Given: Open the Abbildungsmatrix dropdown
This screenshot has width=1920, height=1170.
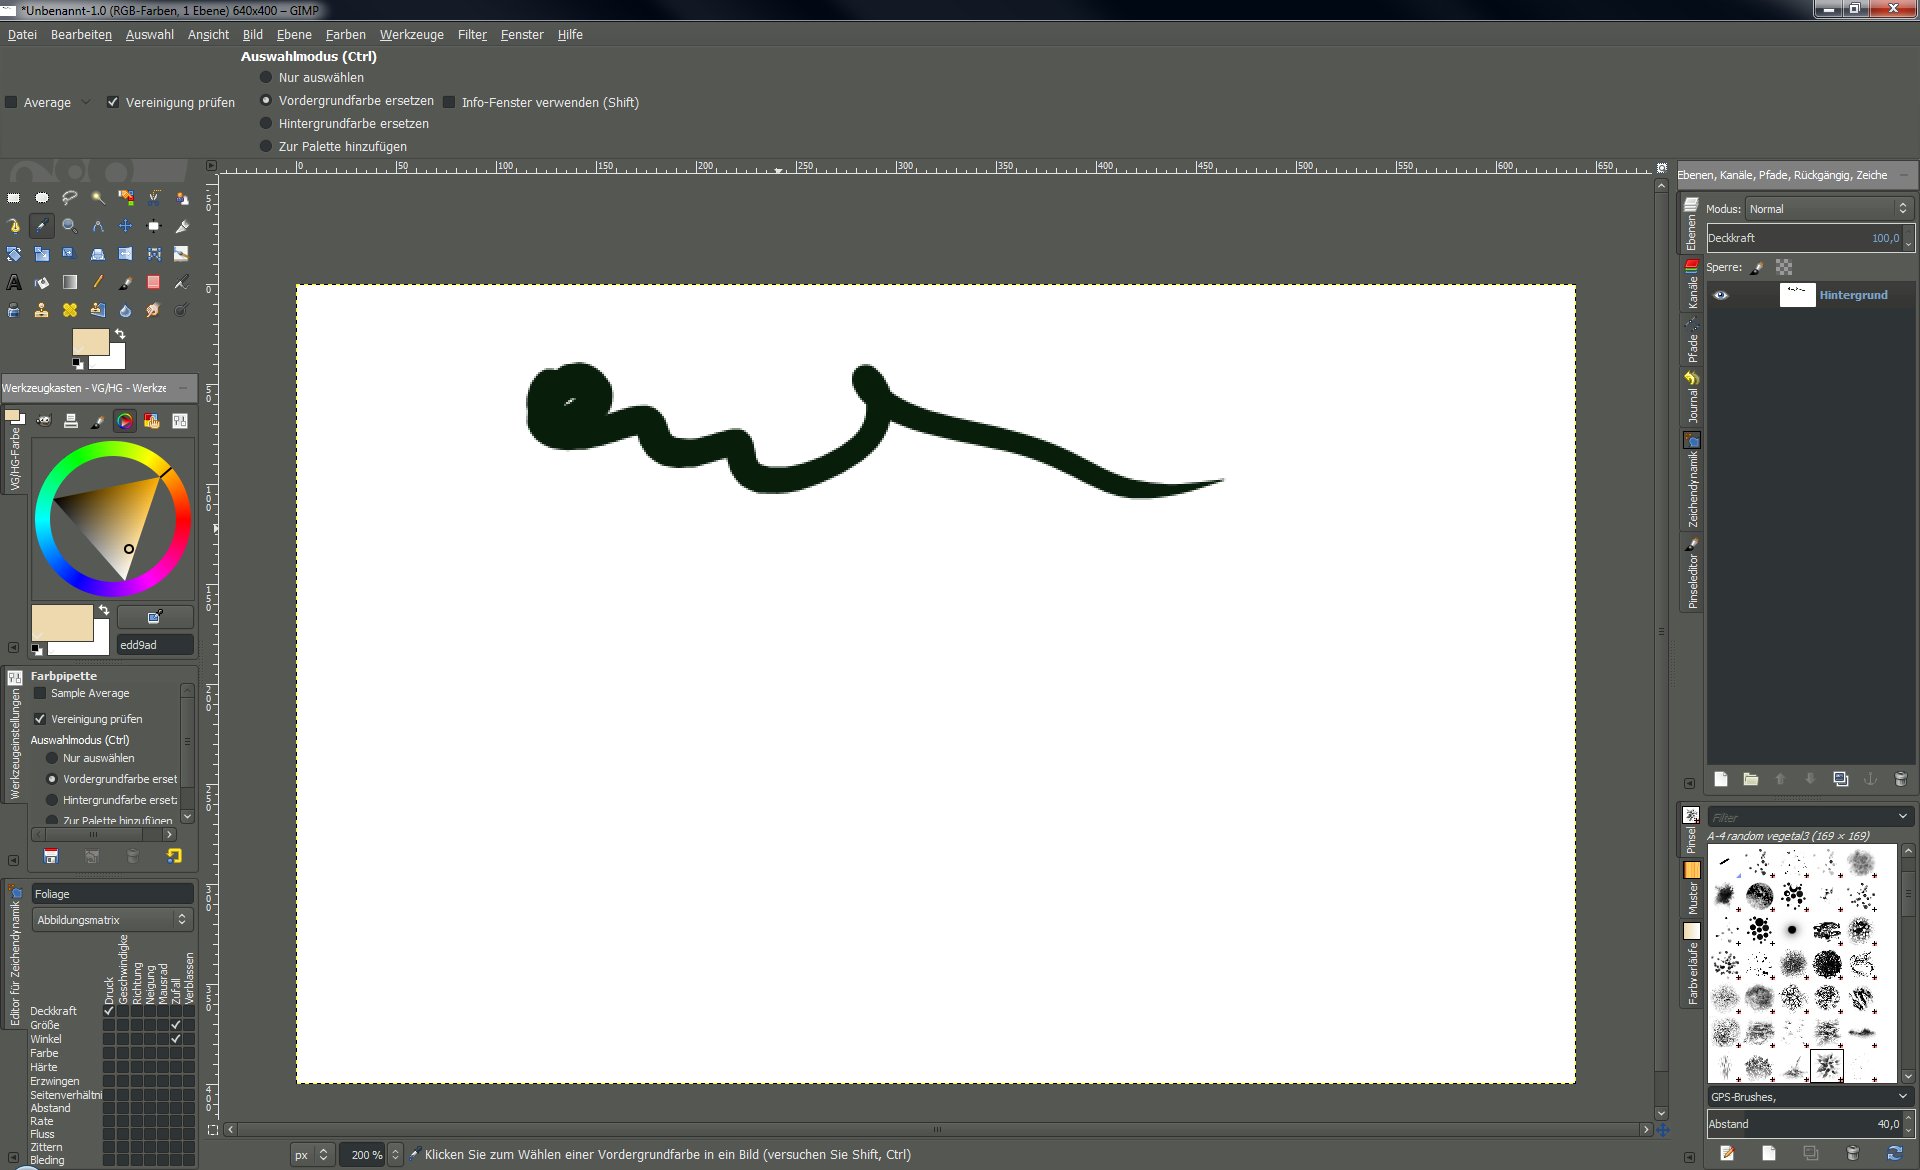Looking at the screenshot, I should click(x=112, y=920).
